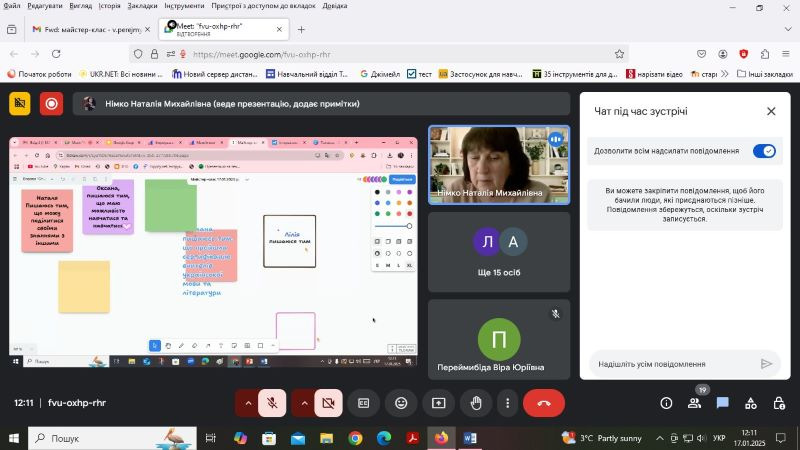Close the in-call chat panel
800x450 pixels.
[x=771, y=111]
